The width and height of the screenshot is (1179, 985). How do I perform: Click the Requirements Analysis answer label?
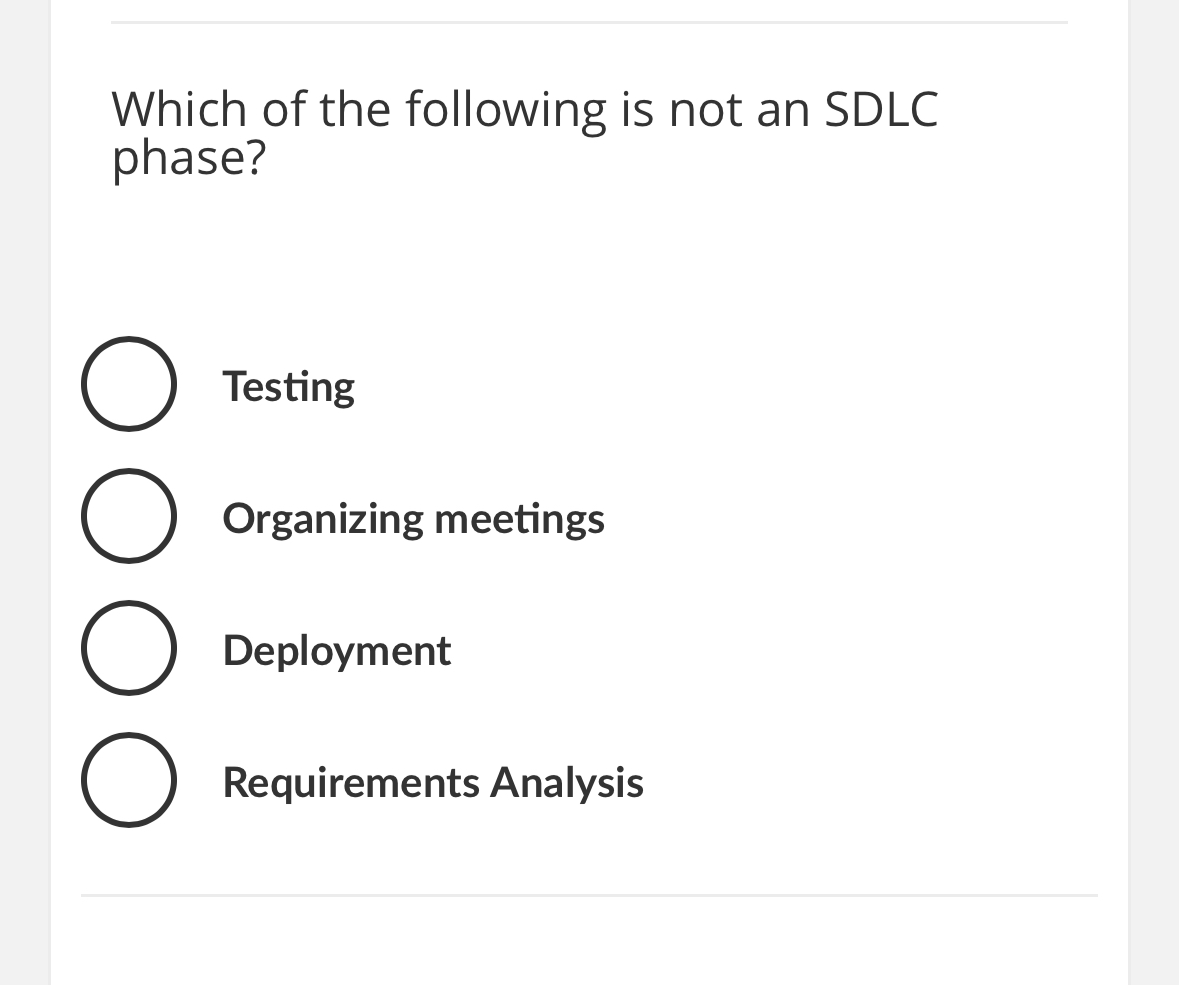click(x=432, y=783)
